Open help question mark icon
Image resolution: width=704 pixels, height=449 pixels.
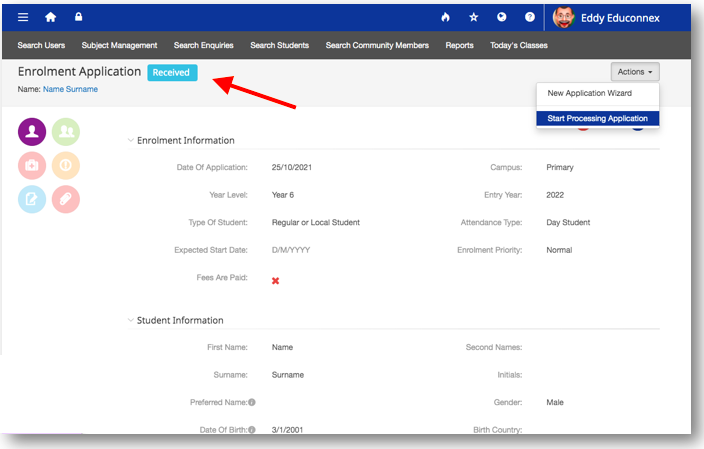point(530,17)
